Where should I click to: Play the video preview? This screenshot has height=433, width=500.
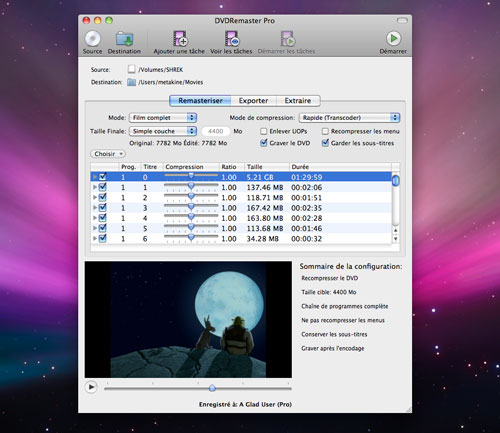[x=91, y=387]
